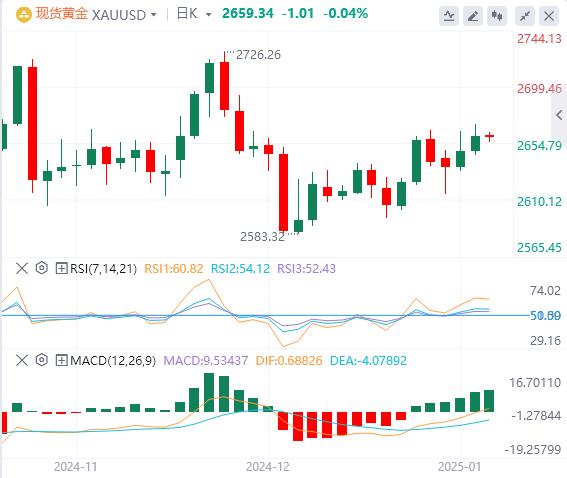
Task: Select the pencil drawing tool icon
Action: [473, 16]
